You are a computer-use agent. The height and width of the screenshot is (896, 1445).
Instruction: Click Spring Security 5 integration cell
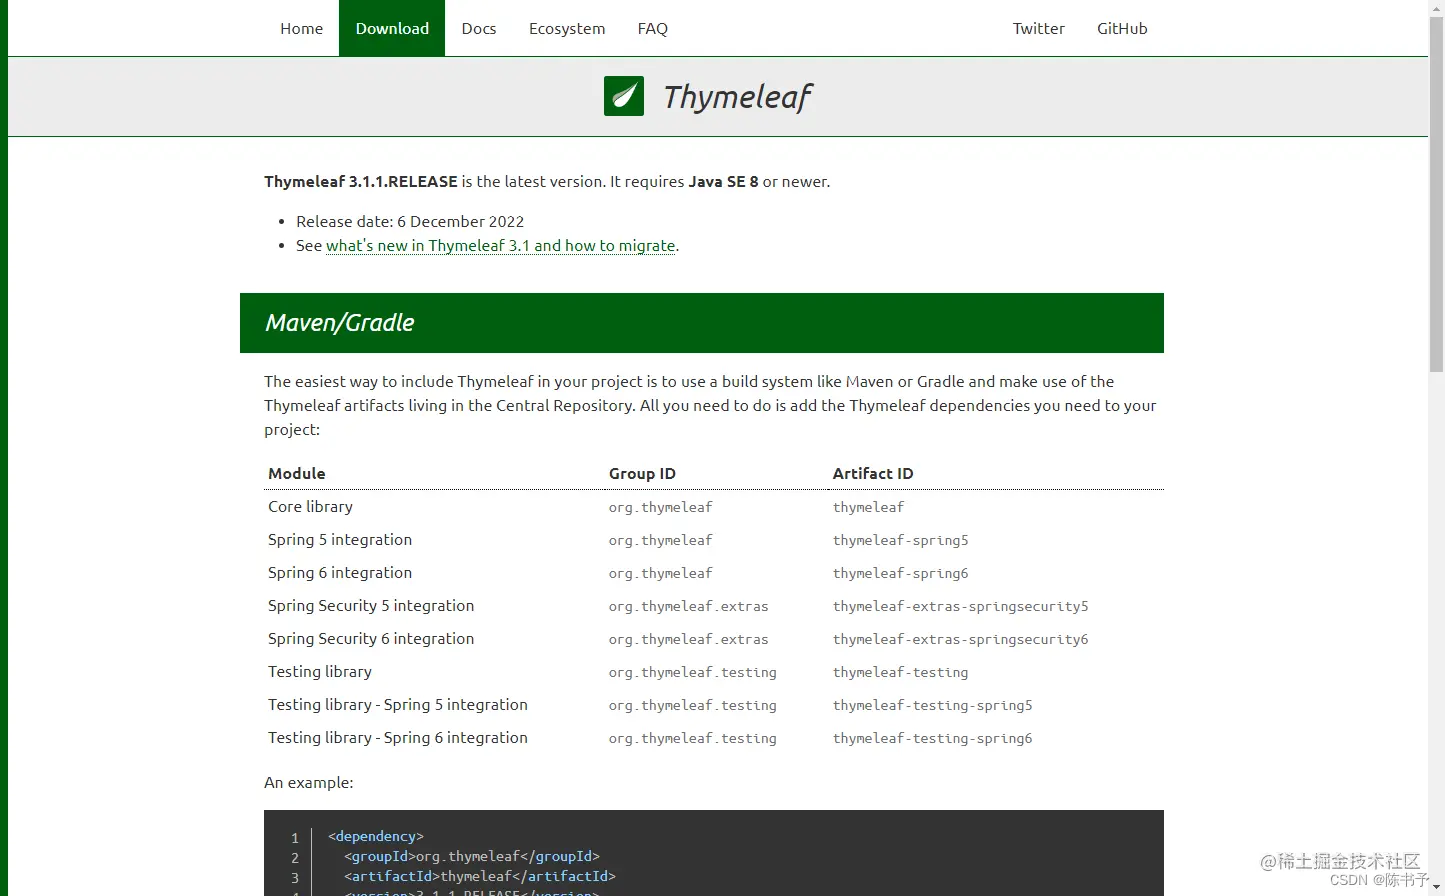[x=371, y=605]
